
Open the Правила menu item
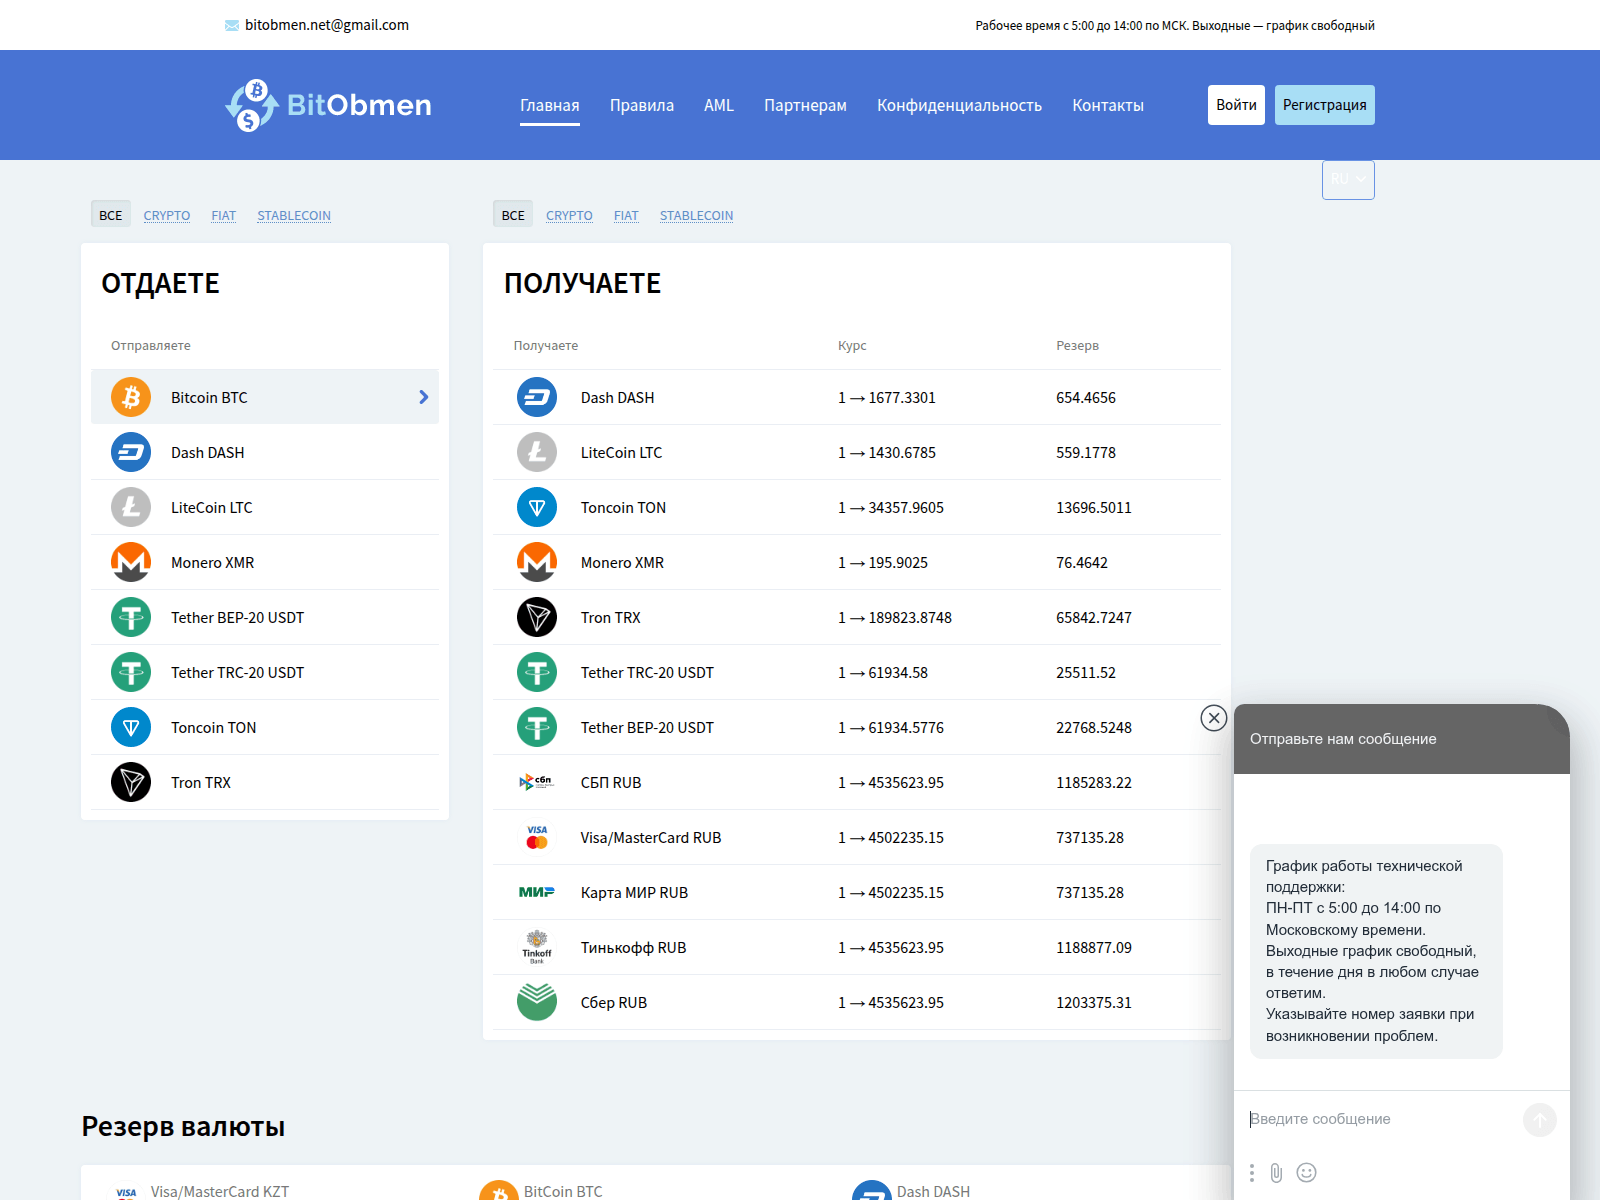coord(642,105)
